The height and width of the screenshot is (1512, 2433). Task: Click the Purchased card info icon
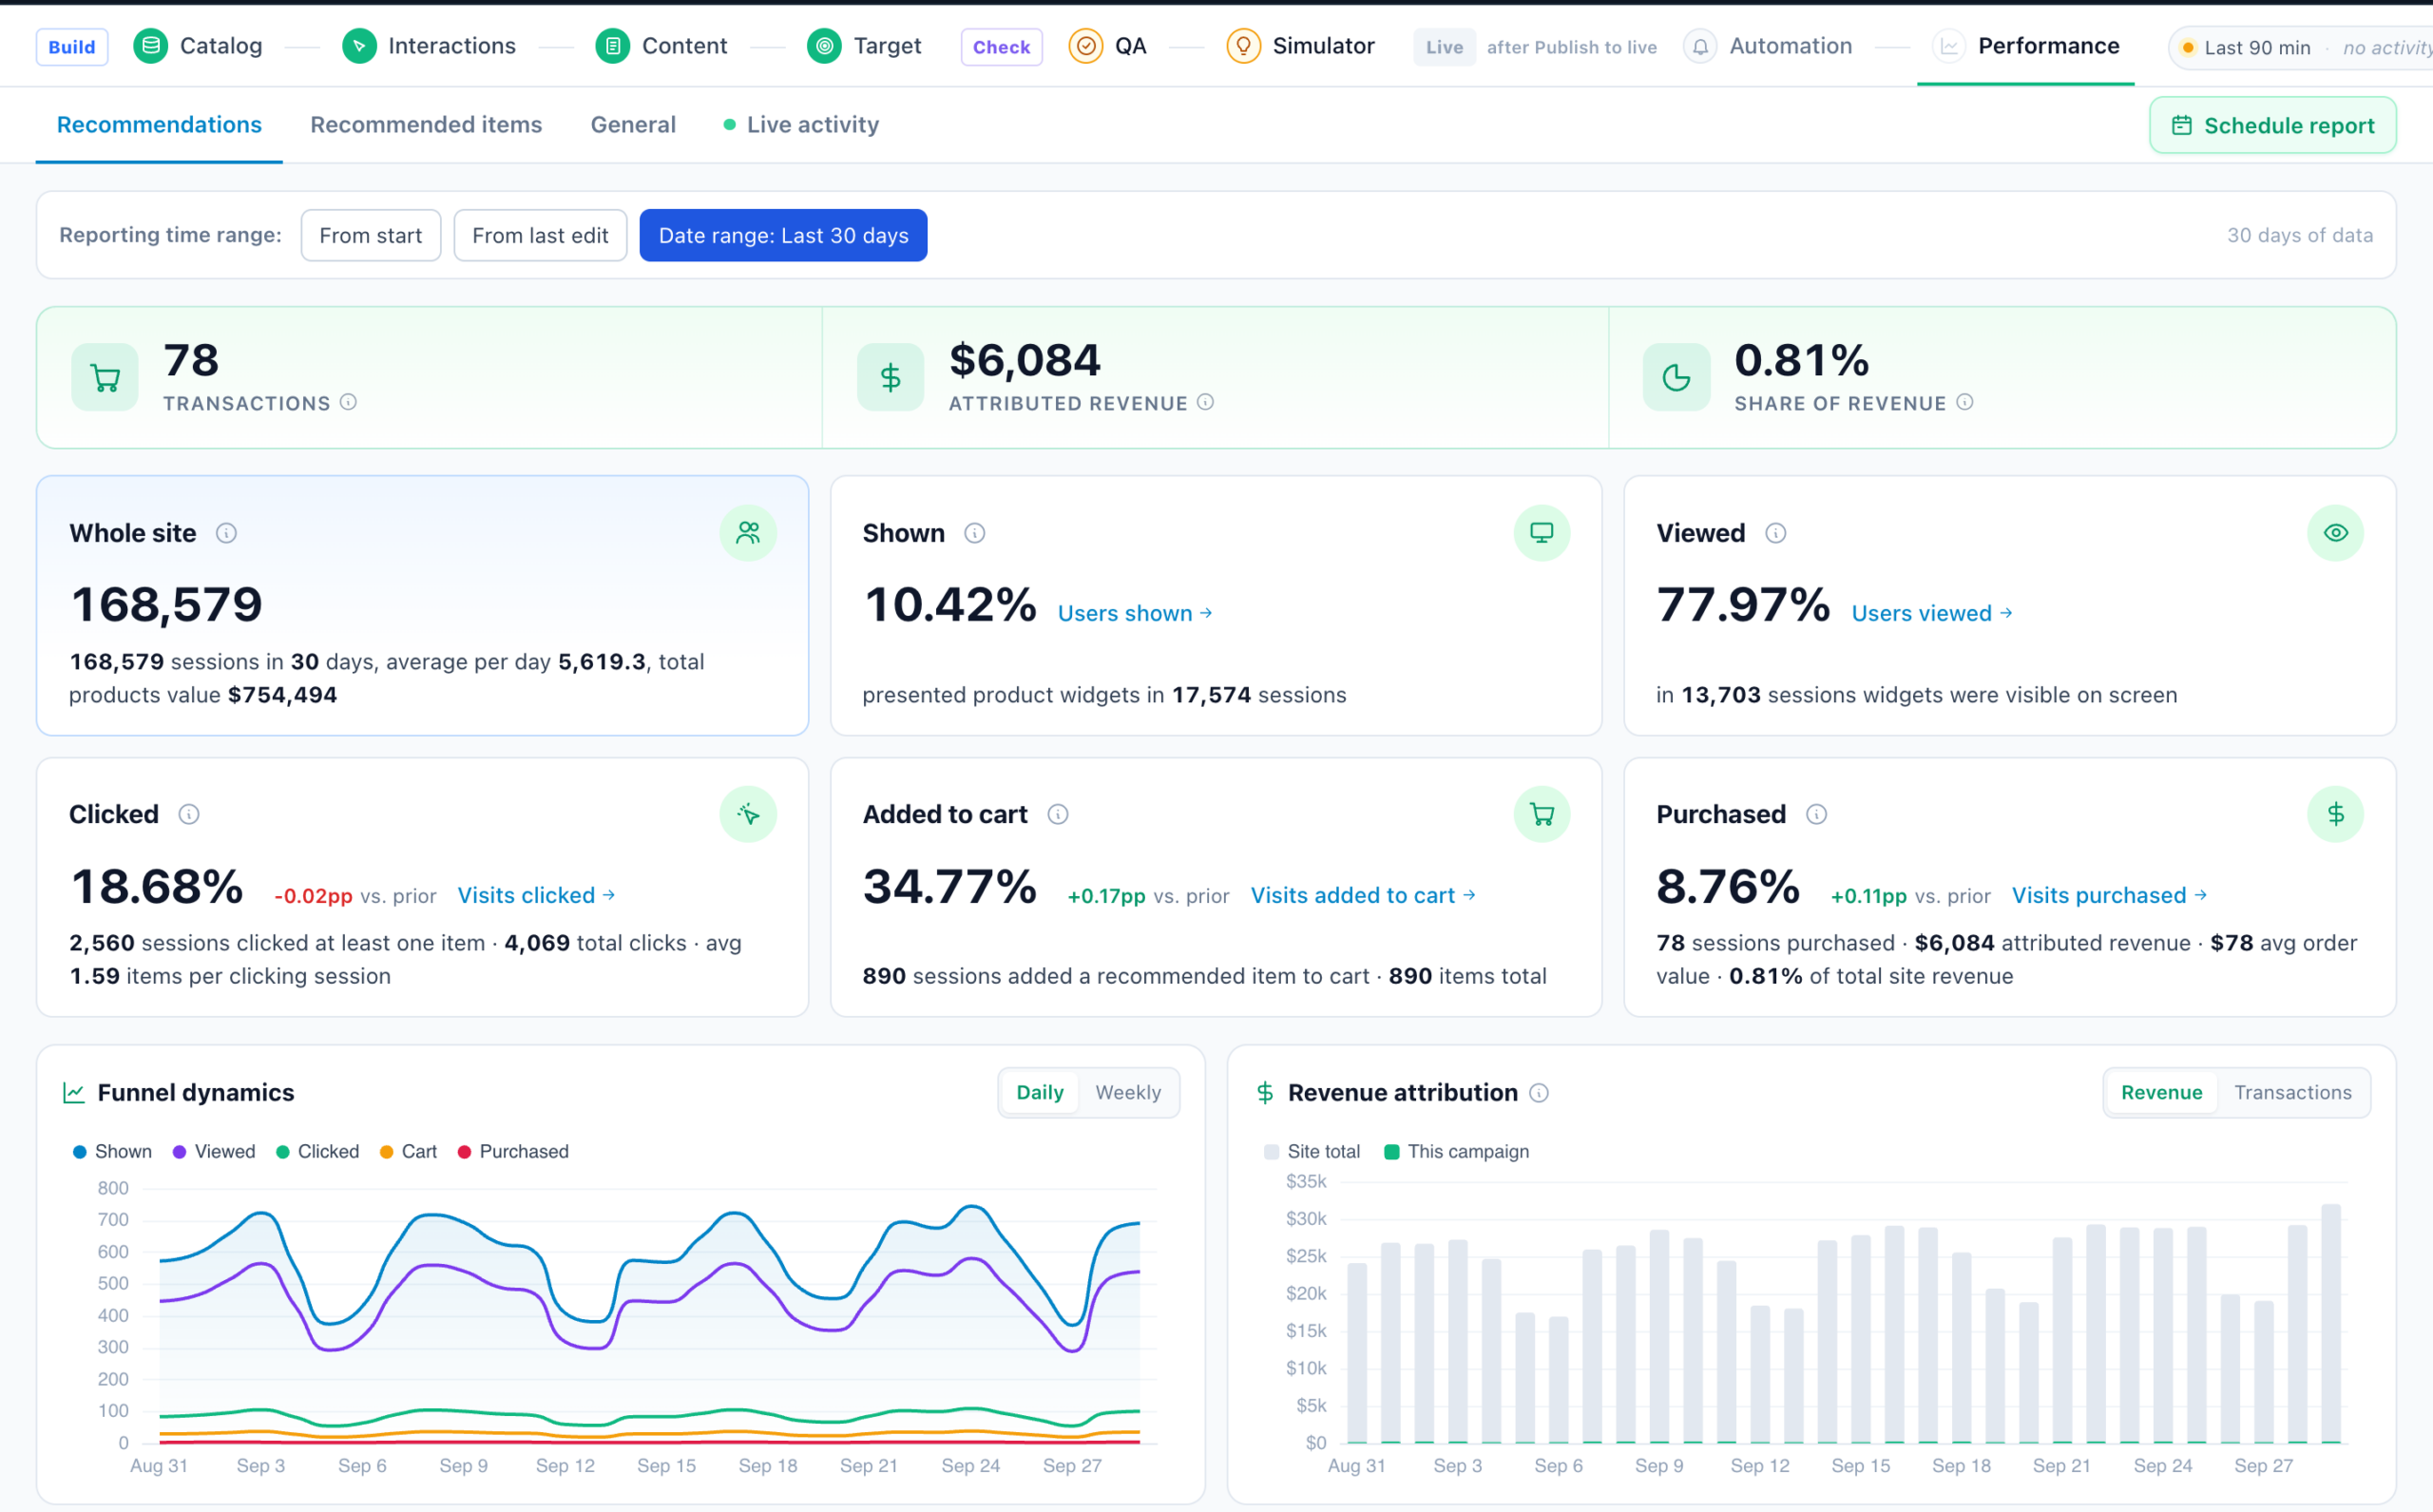click(1817, 814)
